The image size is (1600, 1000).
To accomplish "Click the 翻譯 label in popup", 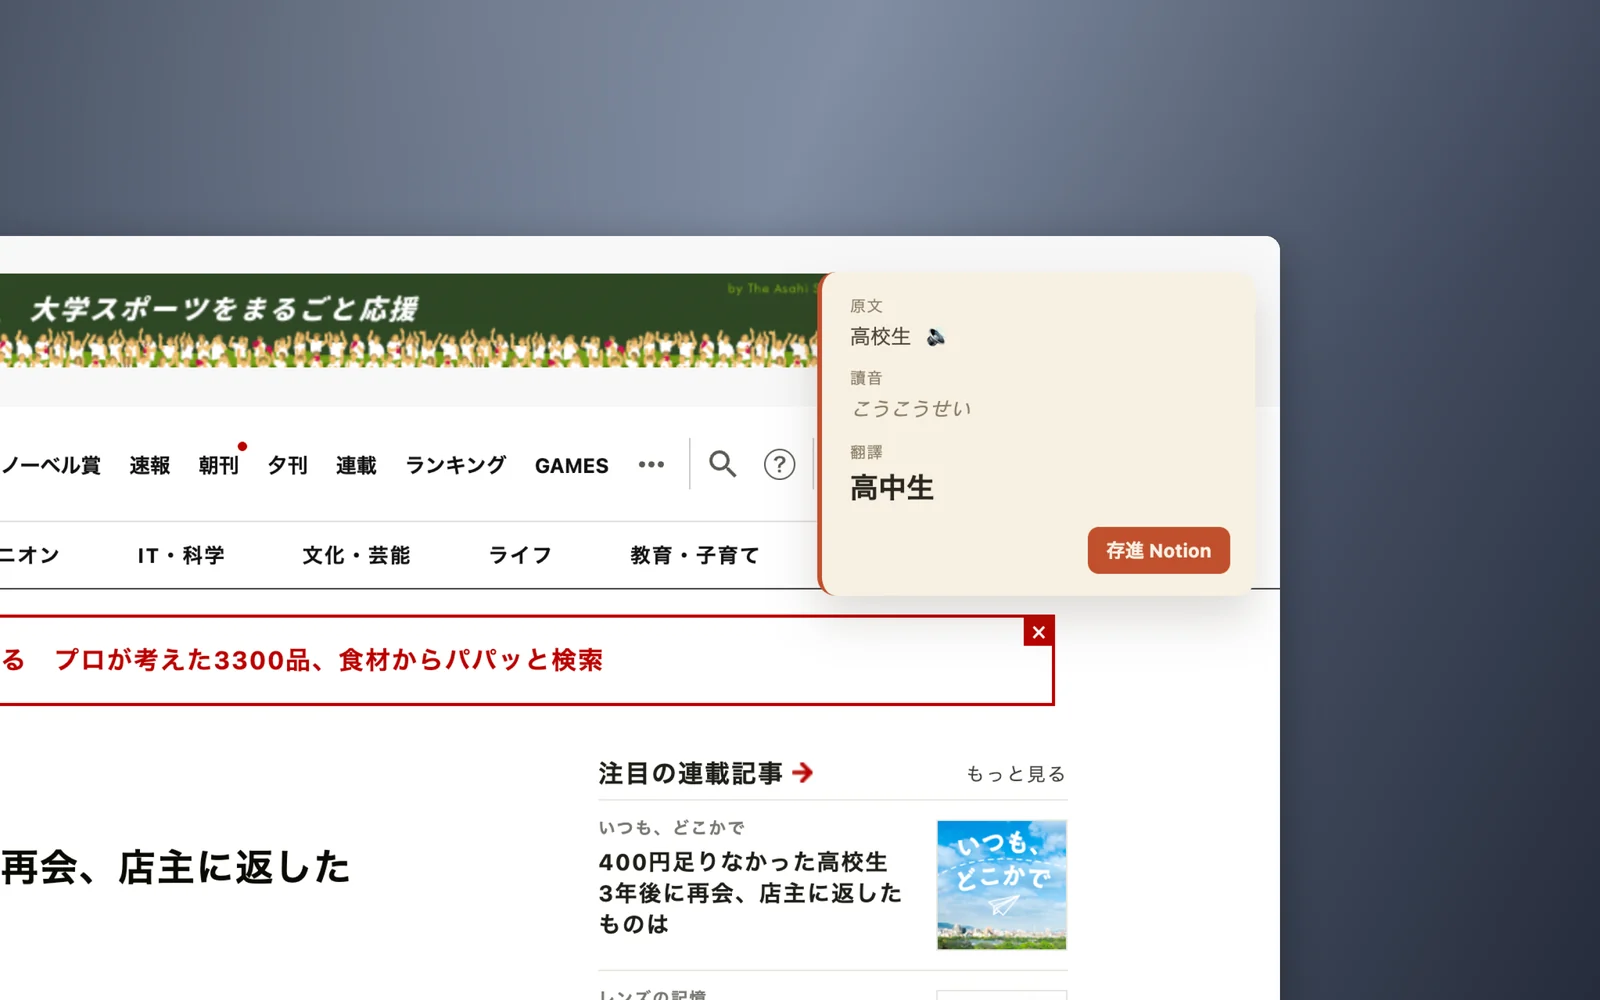I will (866, 452).
